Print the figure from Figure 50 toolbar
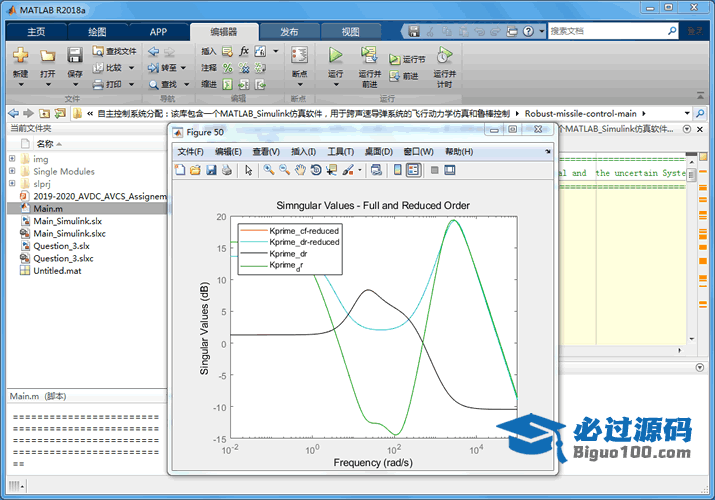The height and width of the screenshot is (500, 715). (227, 170)
